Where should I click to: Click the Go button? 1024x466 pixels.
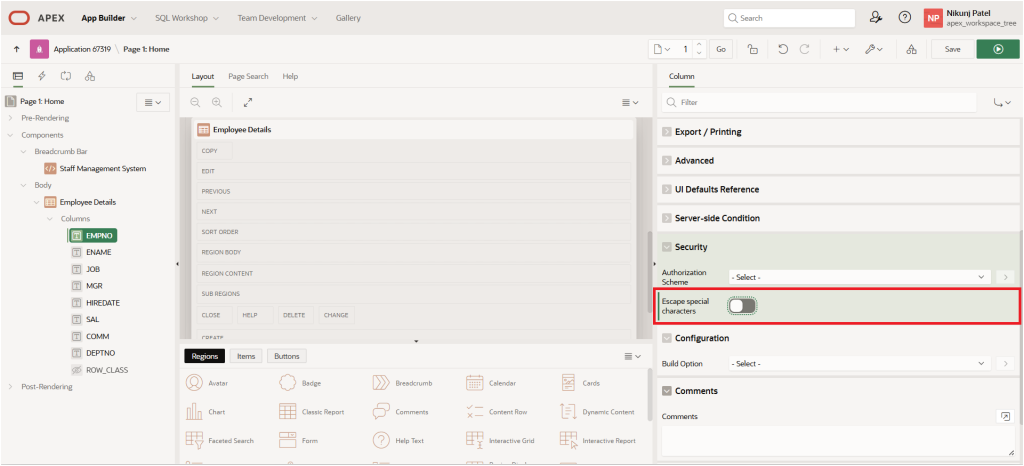click(722, 48)
